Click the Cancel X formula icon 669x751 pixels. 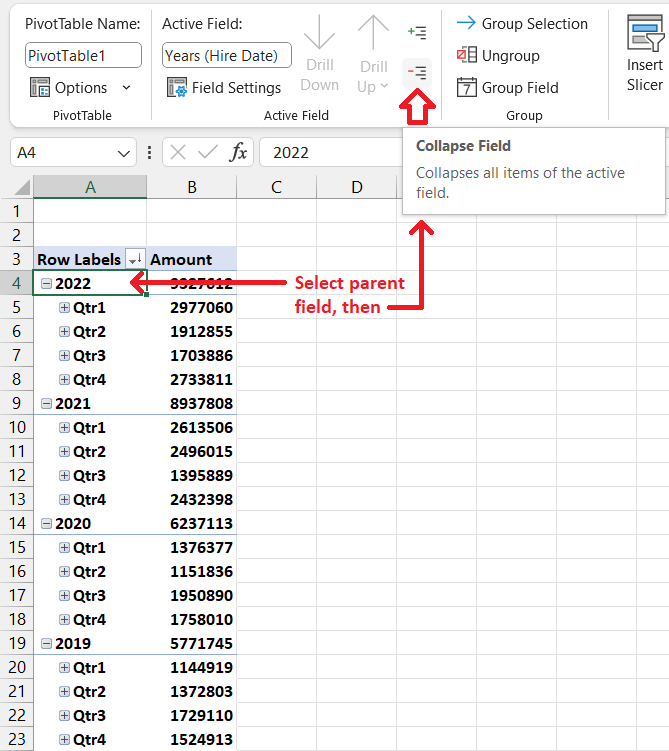178,153
